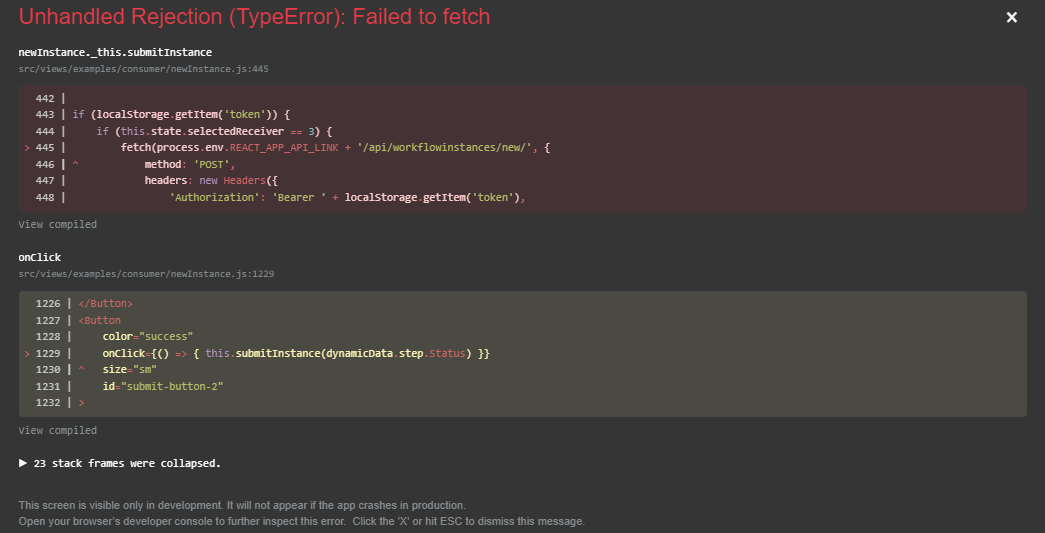Click the '23 stack frames were collapsed' text
Viewport: 1045px width, 533px height.
[127, 463]
